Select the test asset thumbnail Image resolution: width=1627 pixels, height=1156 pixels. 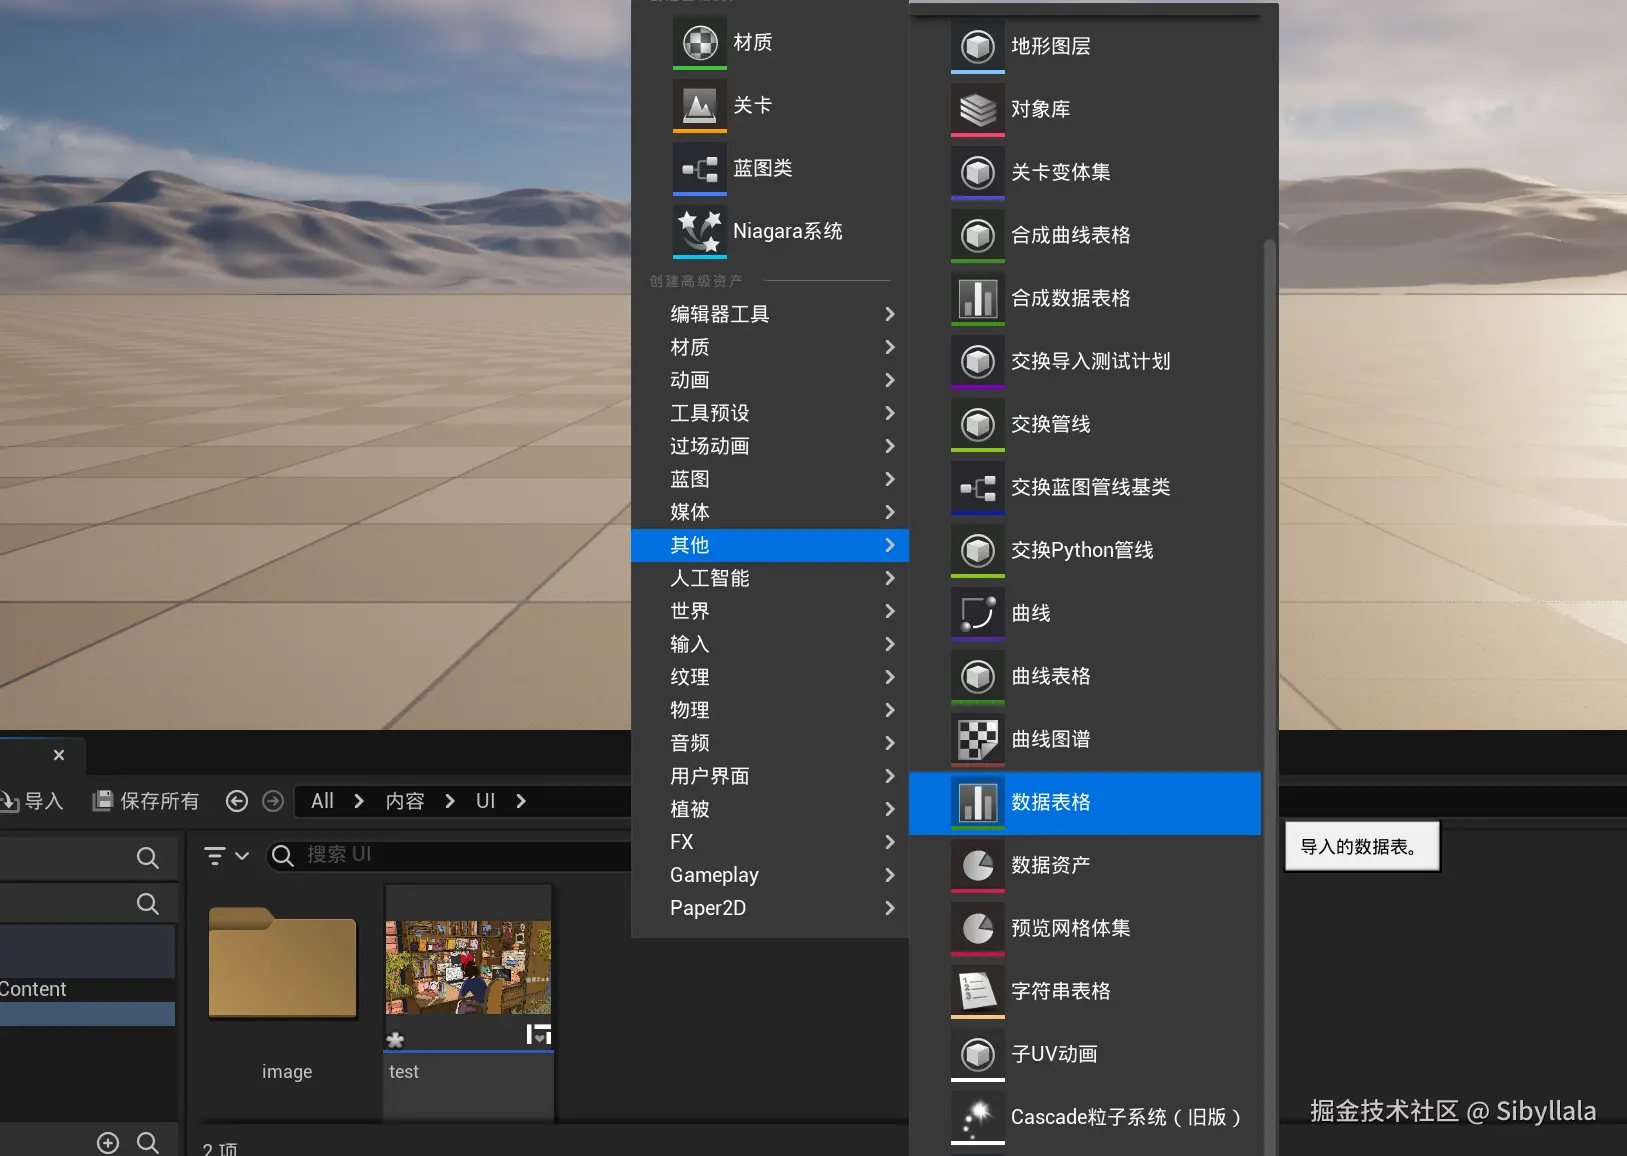[x=468, y=967]
